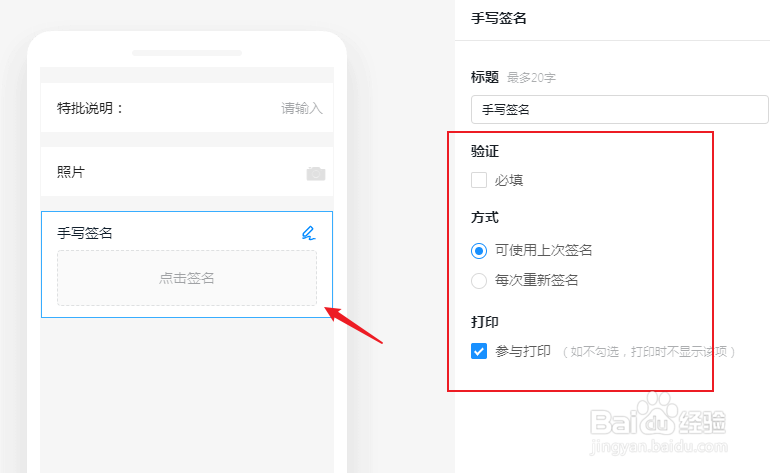Click the 如不勾选 print hint text
Screen dimensions: 770x473
(x=648, y=352)
